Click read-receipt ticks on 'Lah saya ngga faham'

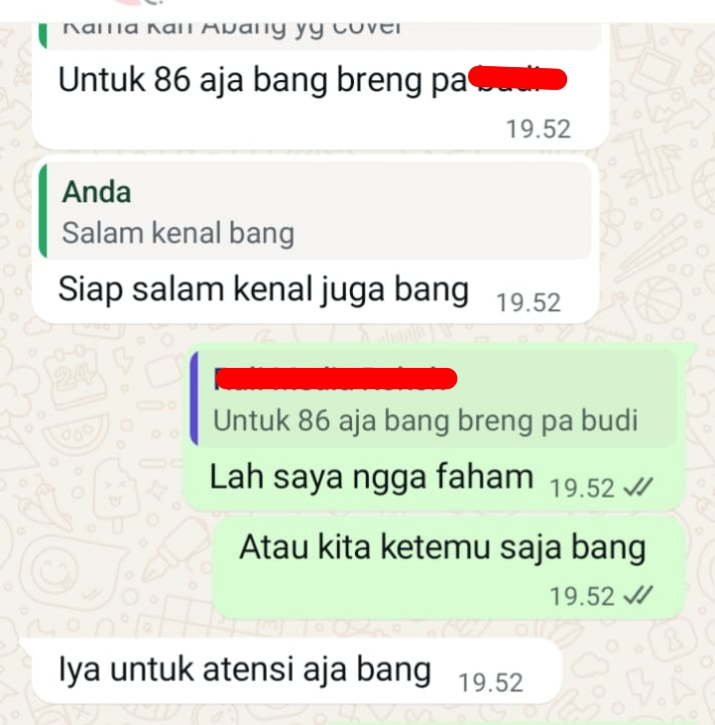(x=638, y=487)
